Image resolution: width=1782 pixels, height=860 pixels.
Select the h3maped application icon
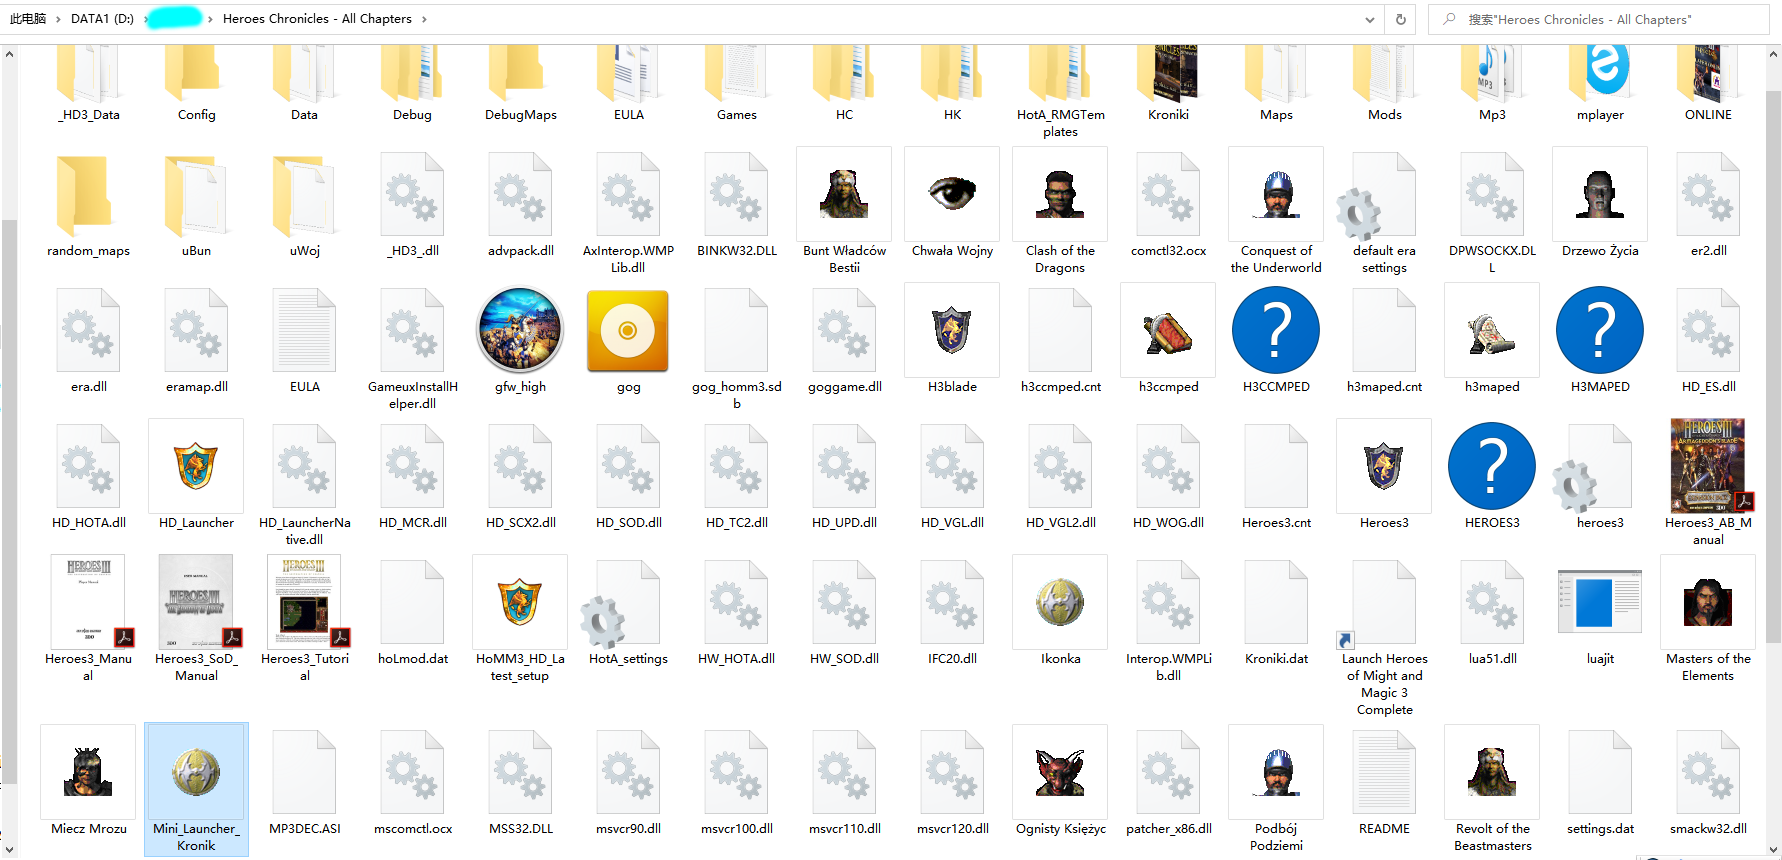[1492, 330]
